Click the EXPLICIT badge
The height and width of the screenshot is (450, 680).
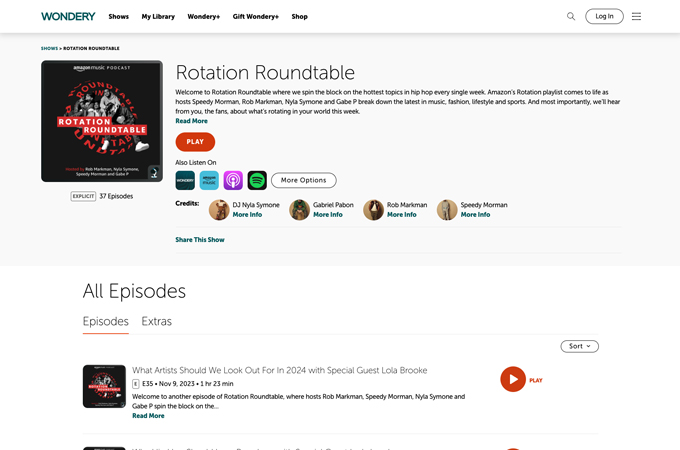(x=83, y=196)
